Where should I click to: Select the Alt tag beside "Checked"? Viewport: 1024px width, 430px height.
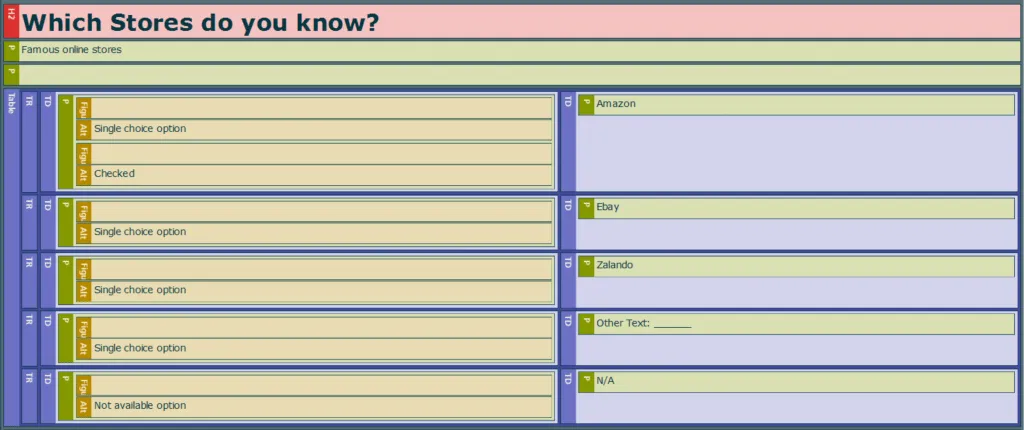[84, 175]
